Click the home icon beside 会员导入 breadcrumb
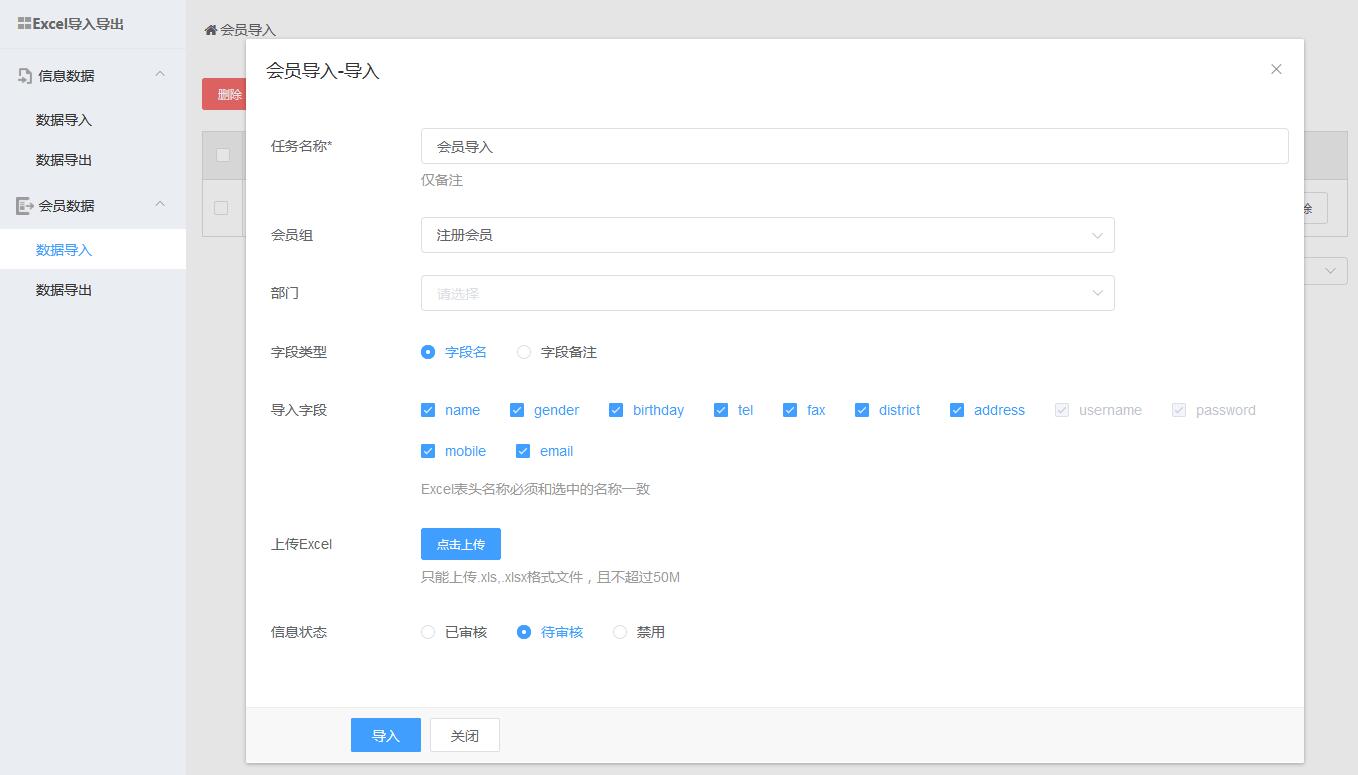Image resolution: width=1358 pixels, height=775 pixels. pyautogui.click(x=211, y=30)
